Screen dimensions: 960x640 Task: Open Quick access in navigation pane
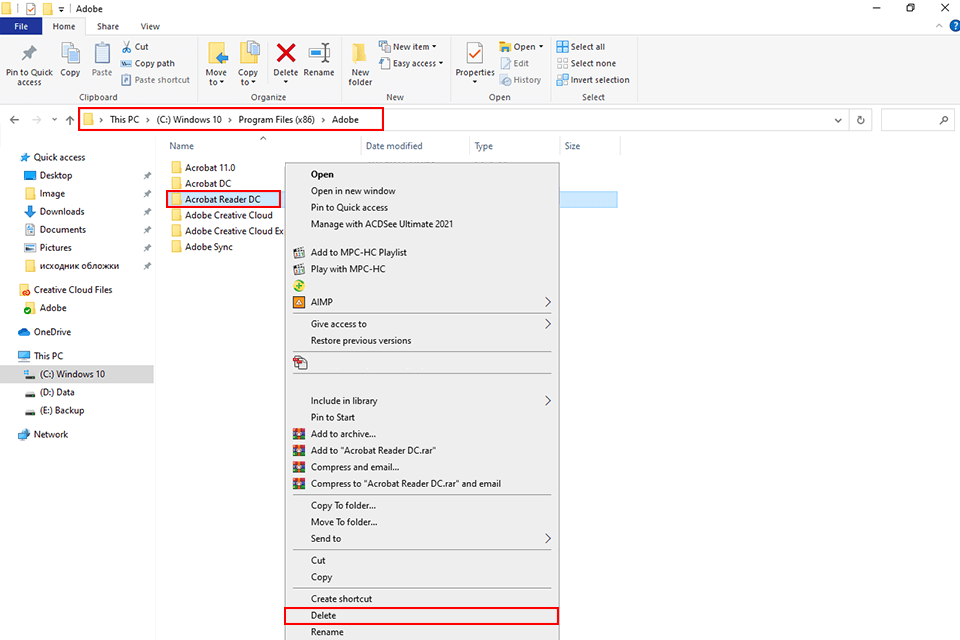tap(59, 157)
